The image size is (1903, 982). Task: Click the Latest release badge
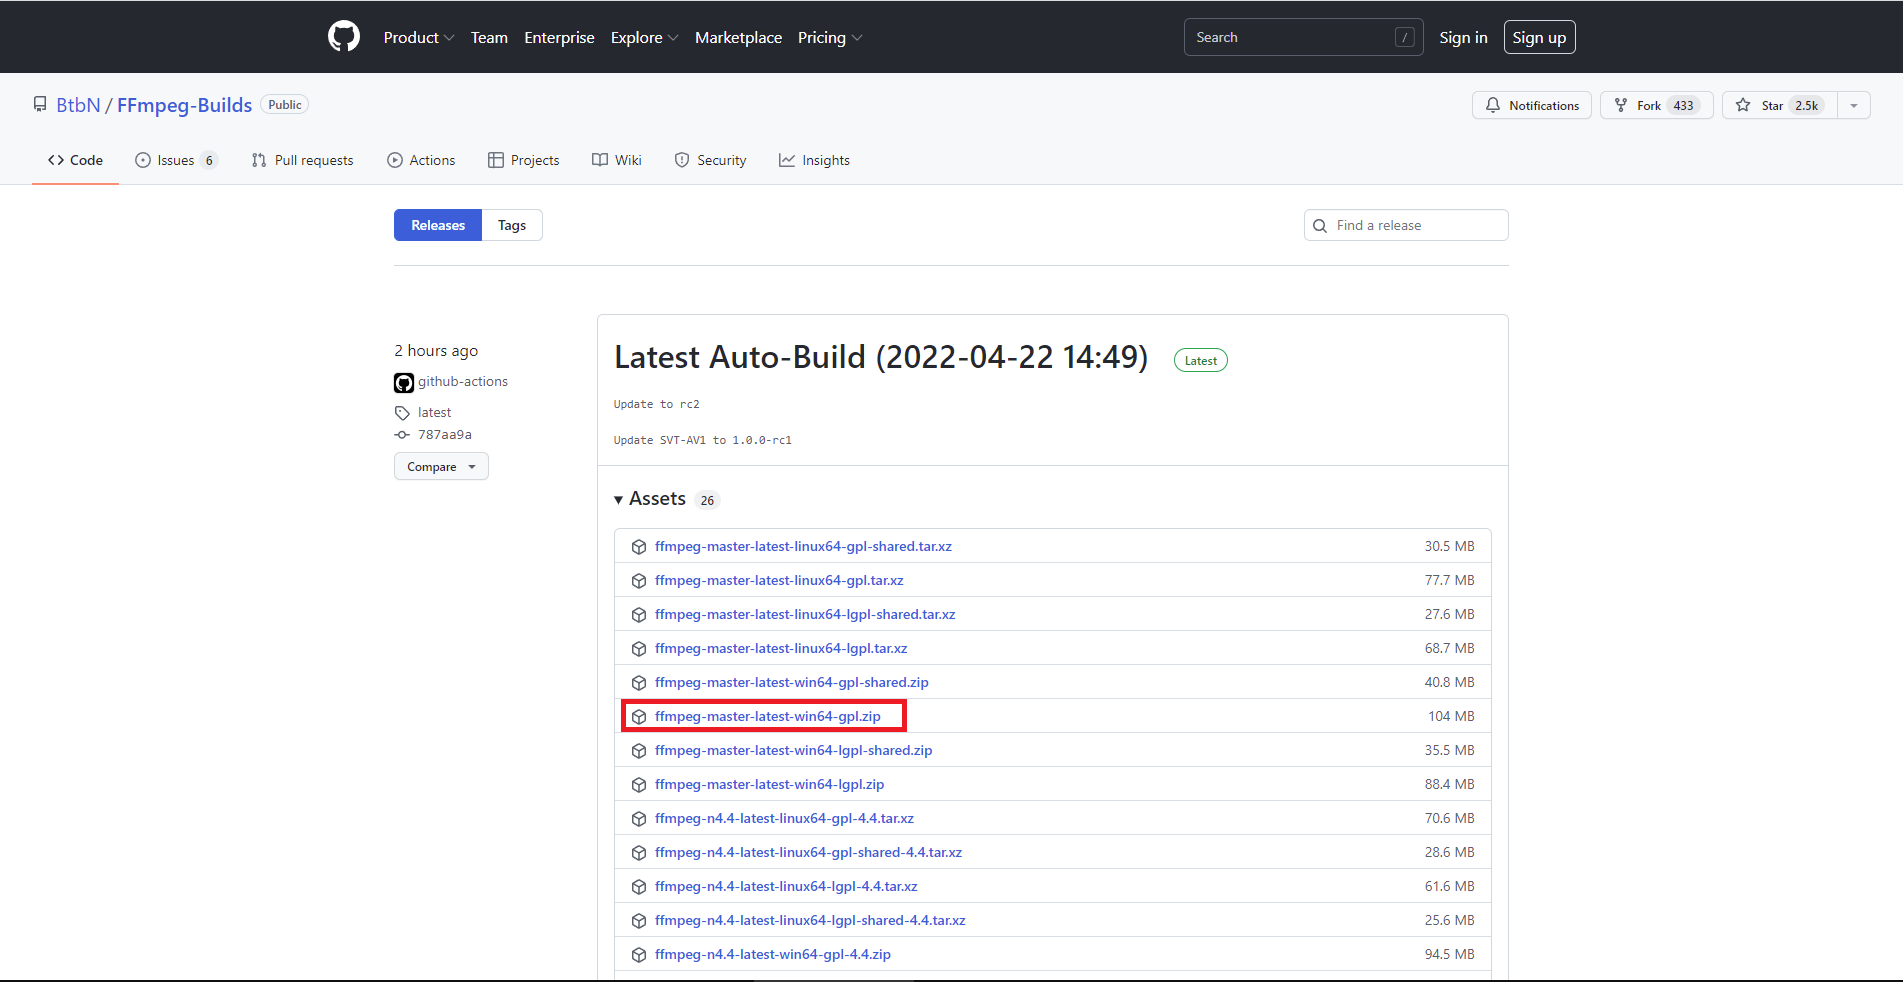pos(1201,361)
